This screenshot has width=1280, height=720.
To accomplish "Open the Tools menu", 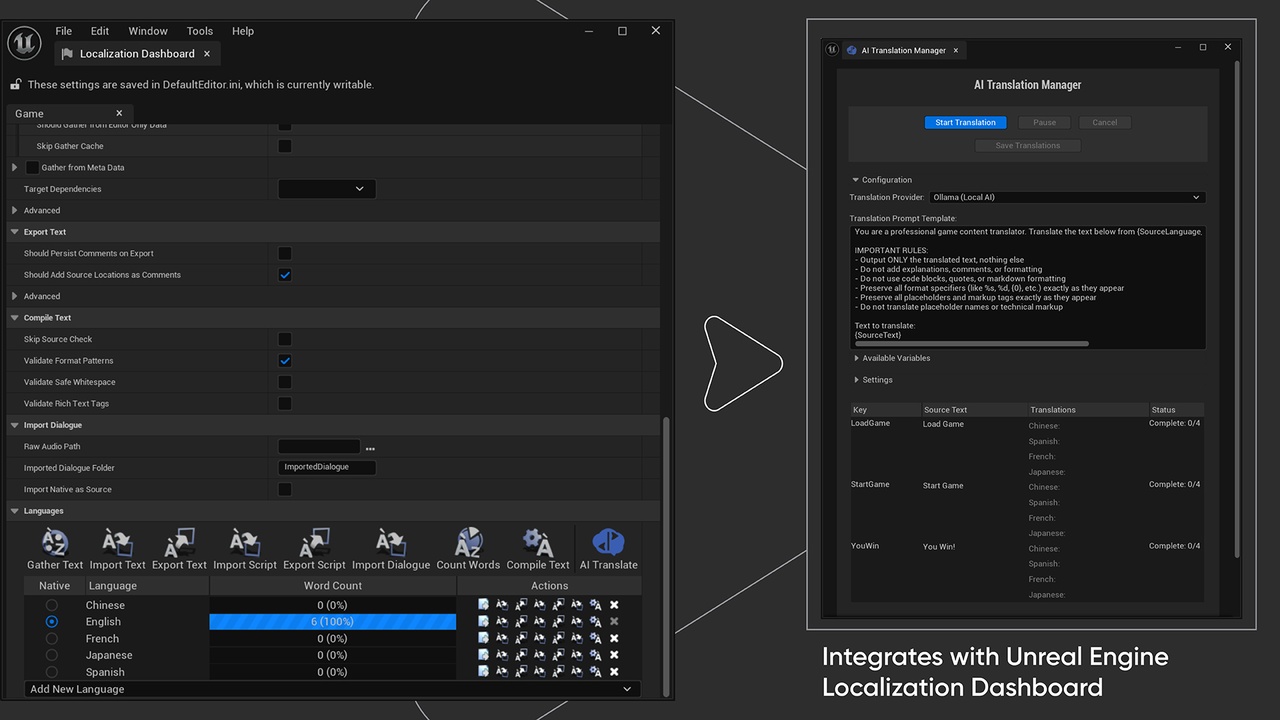I will [199, 30].
